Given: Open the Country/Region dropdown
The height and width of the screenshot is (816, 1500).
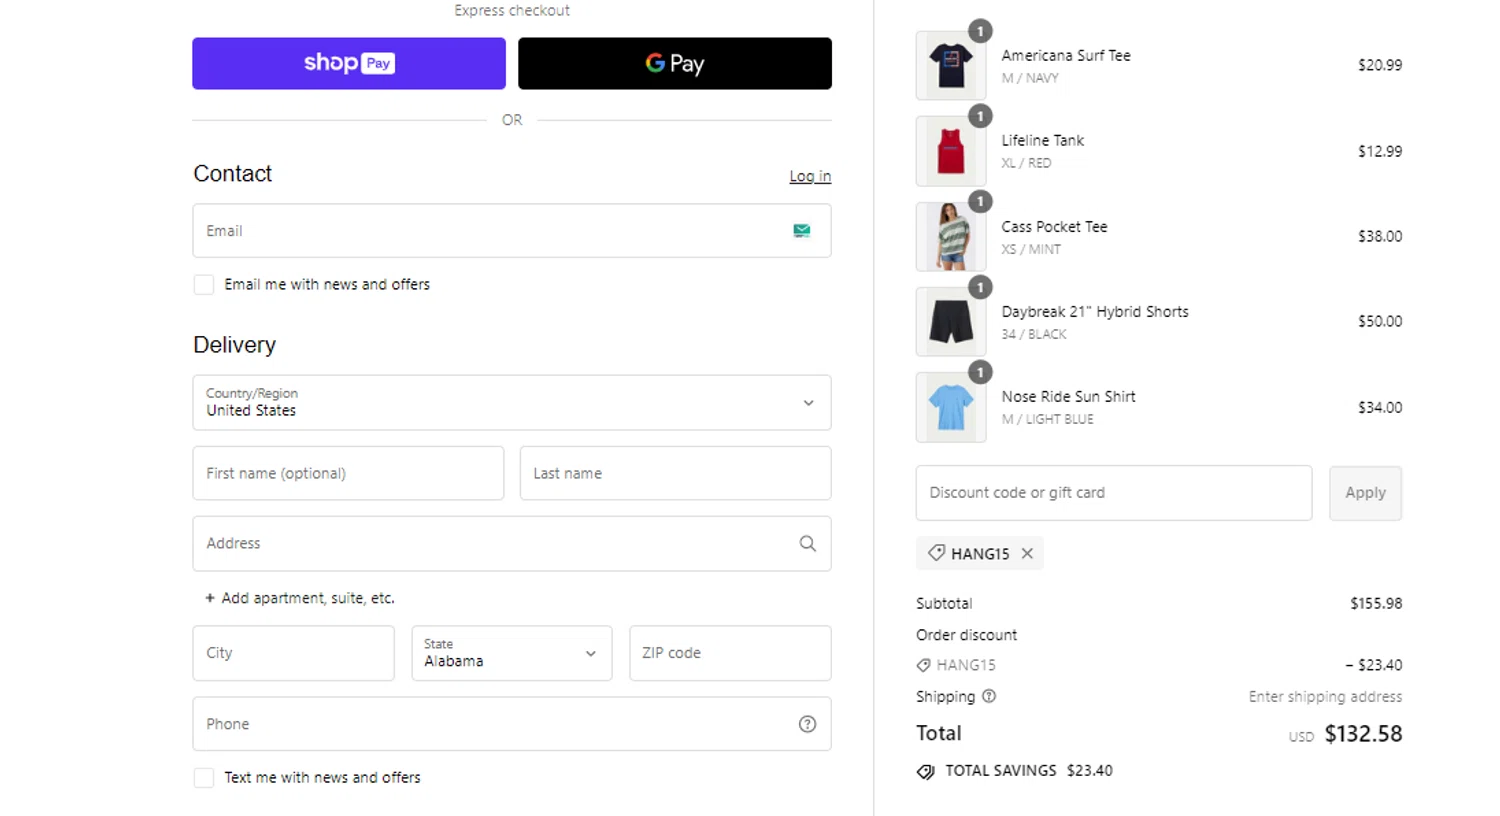Looking at the screenshot, I should tap(511, 403).
